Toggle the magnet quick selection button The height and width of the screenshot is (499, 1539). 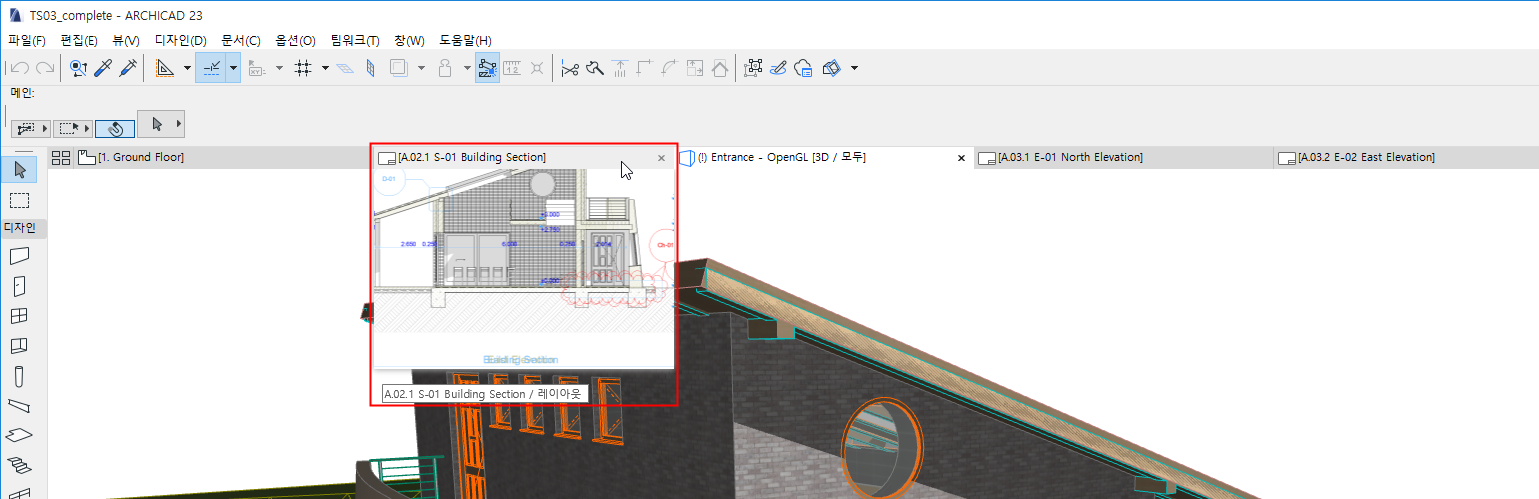[115, 128]
